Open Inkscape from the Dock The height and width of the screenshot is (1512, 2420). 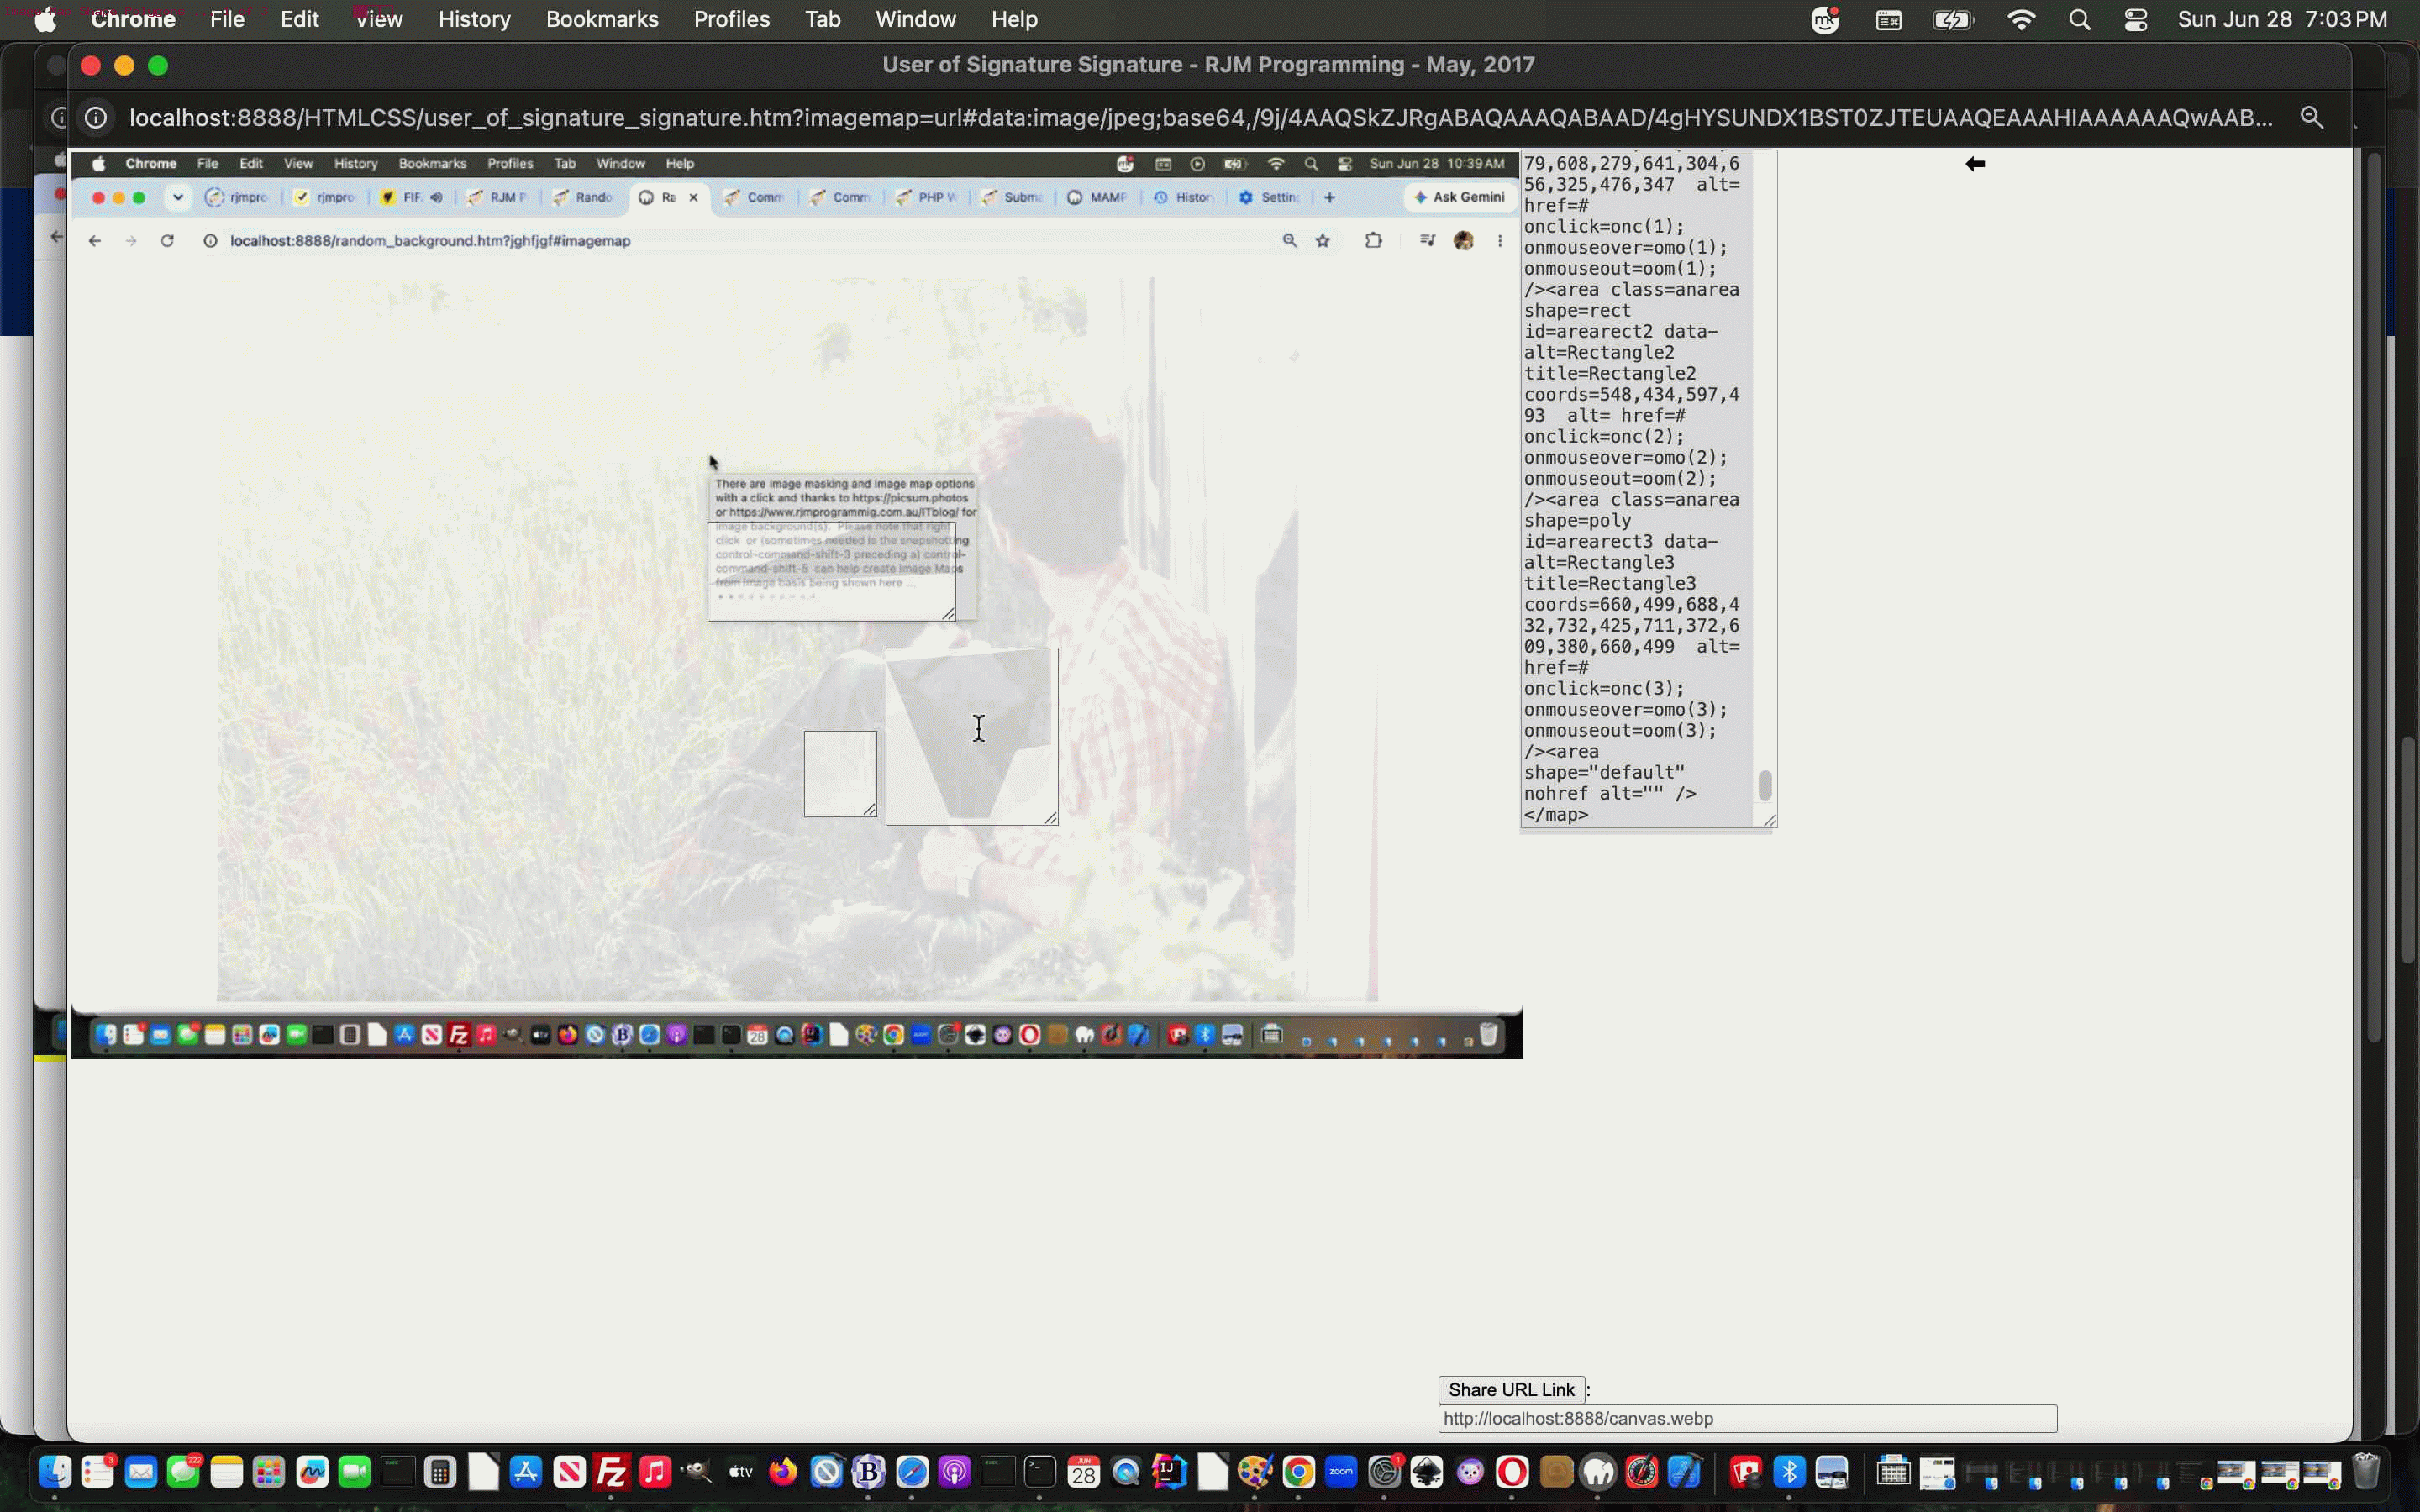(1427, 1472)
